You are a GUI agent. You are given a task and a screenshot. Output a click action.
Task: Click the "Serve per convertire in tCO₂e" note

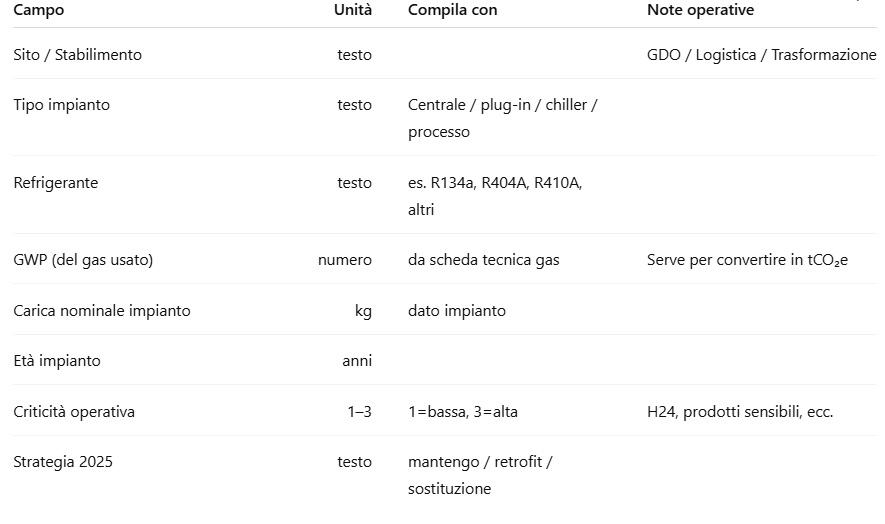click(747, 260)
